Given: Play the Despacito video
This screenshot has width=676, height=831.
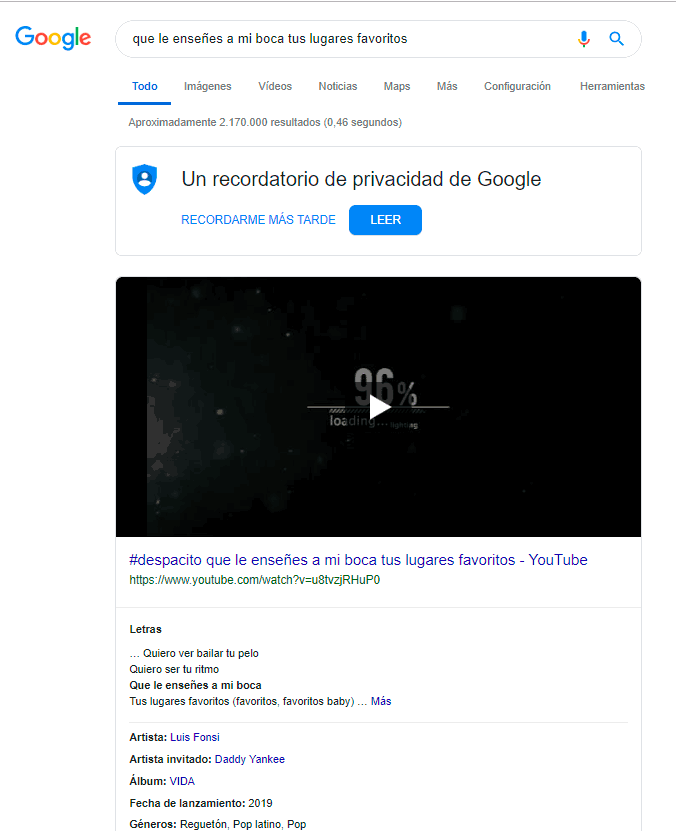Looking at the screenshot, I should (x=379, y=407).
